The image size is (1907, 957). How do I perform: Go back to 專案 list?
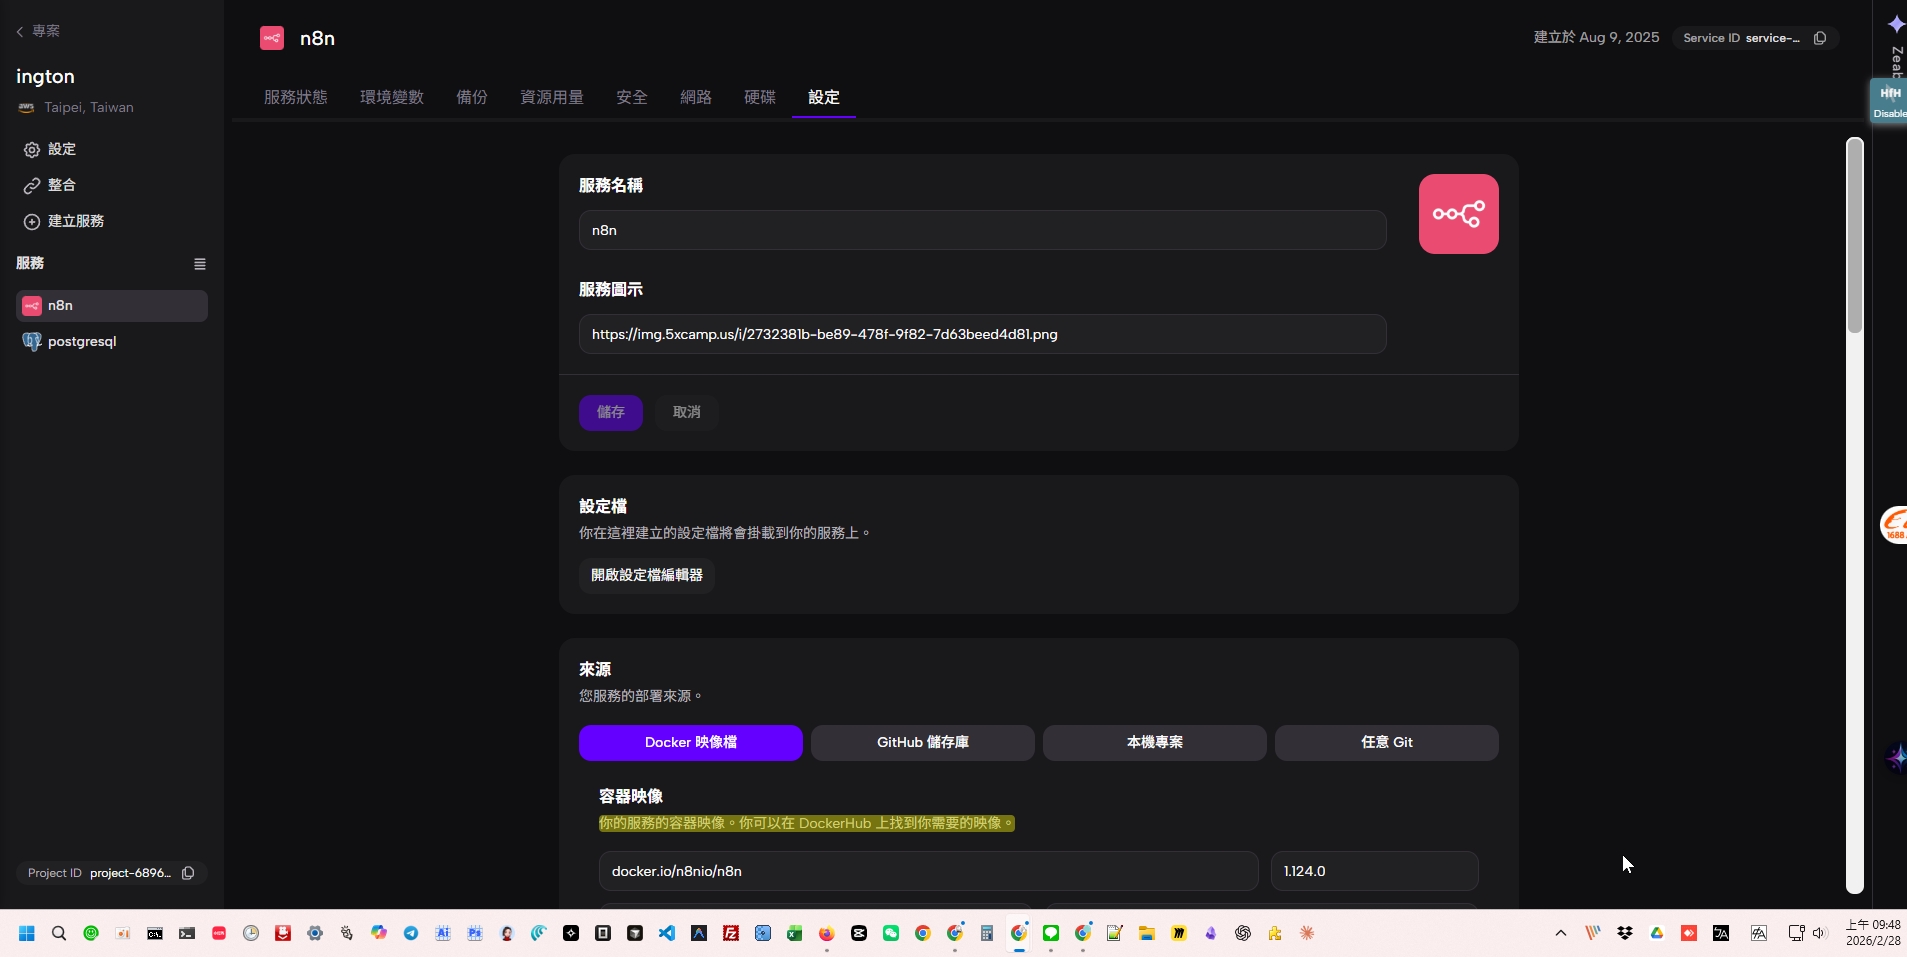click(38, 31)
